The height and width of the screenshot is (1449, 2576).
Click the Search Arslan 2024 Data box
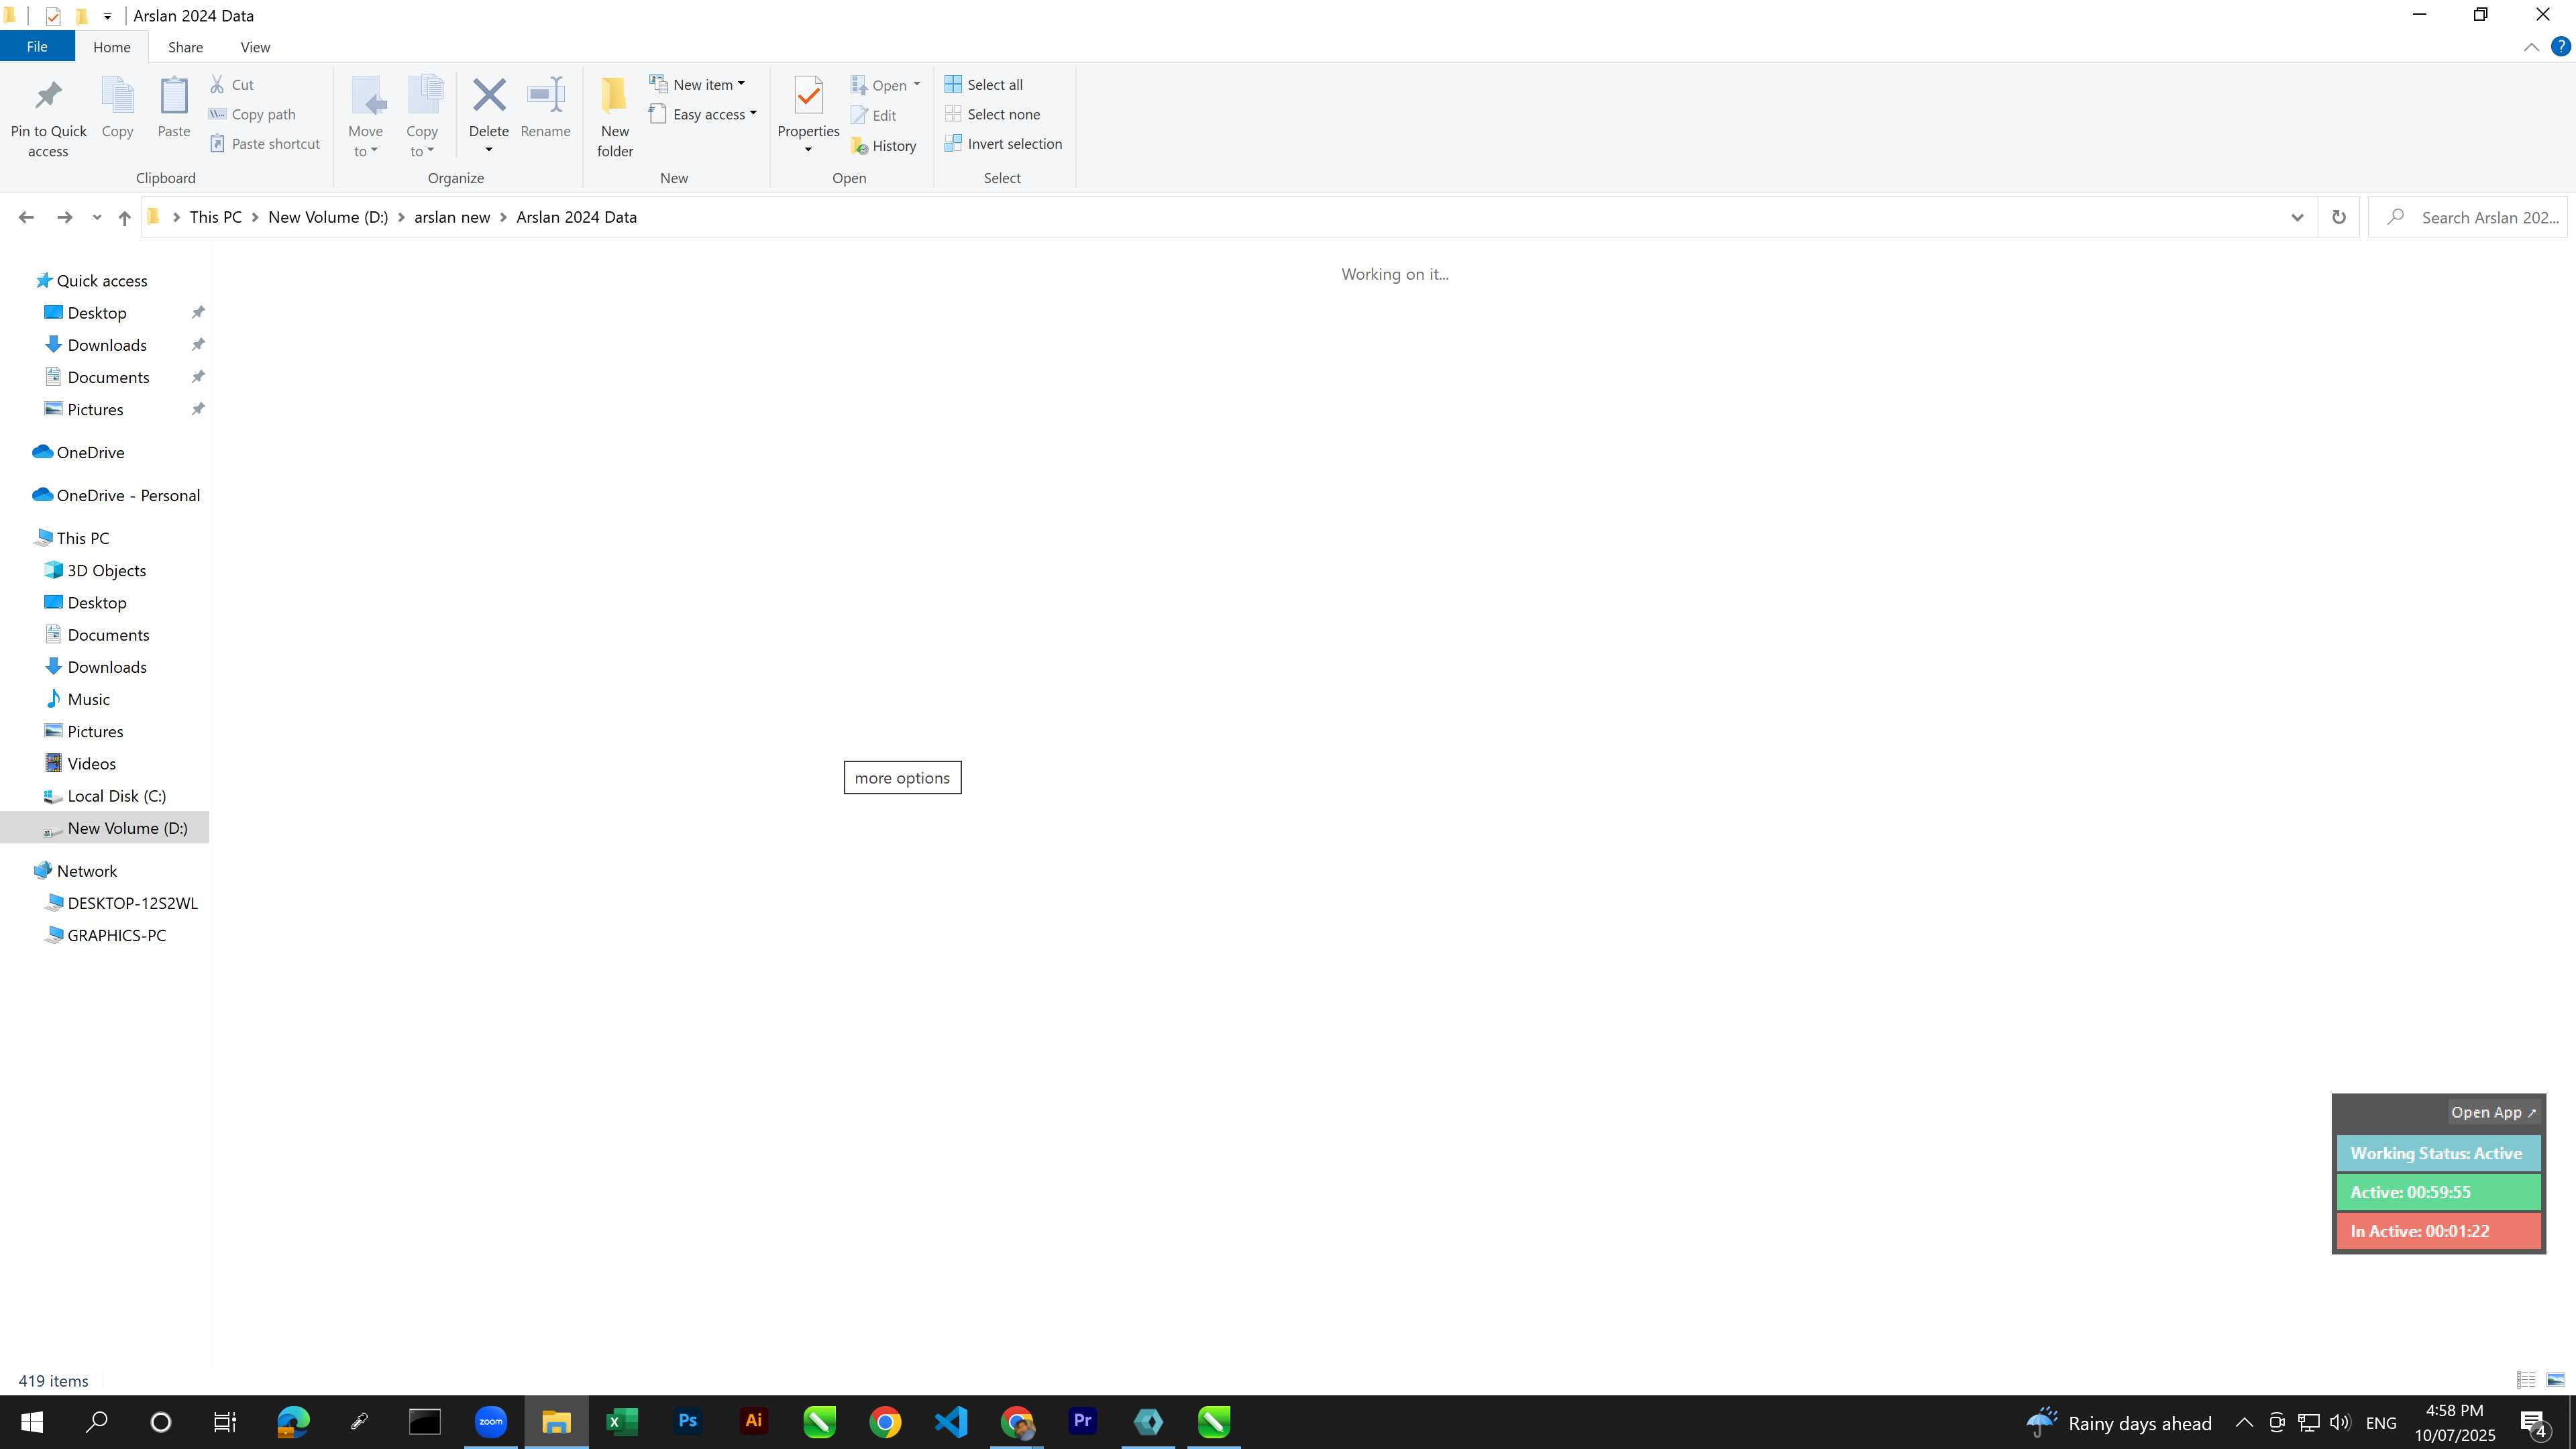pyautogui.click(x=2467, y=217)
